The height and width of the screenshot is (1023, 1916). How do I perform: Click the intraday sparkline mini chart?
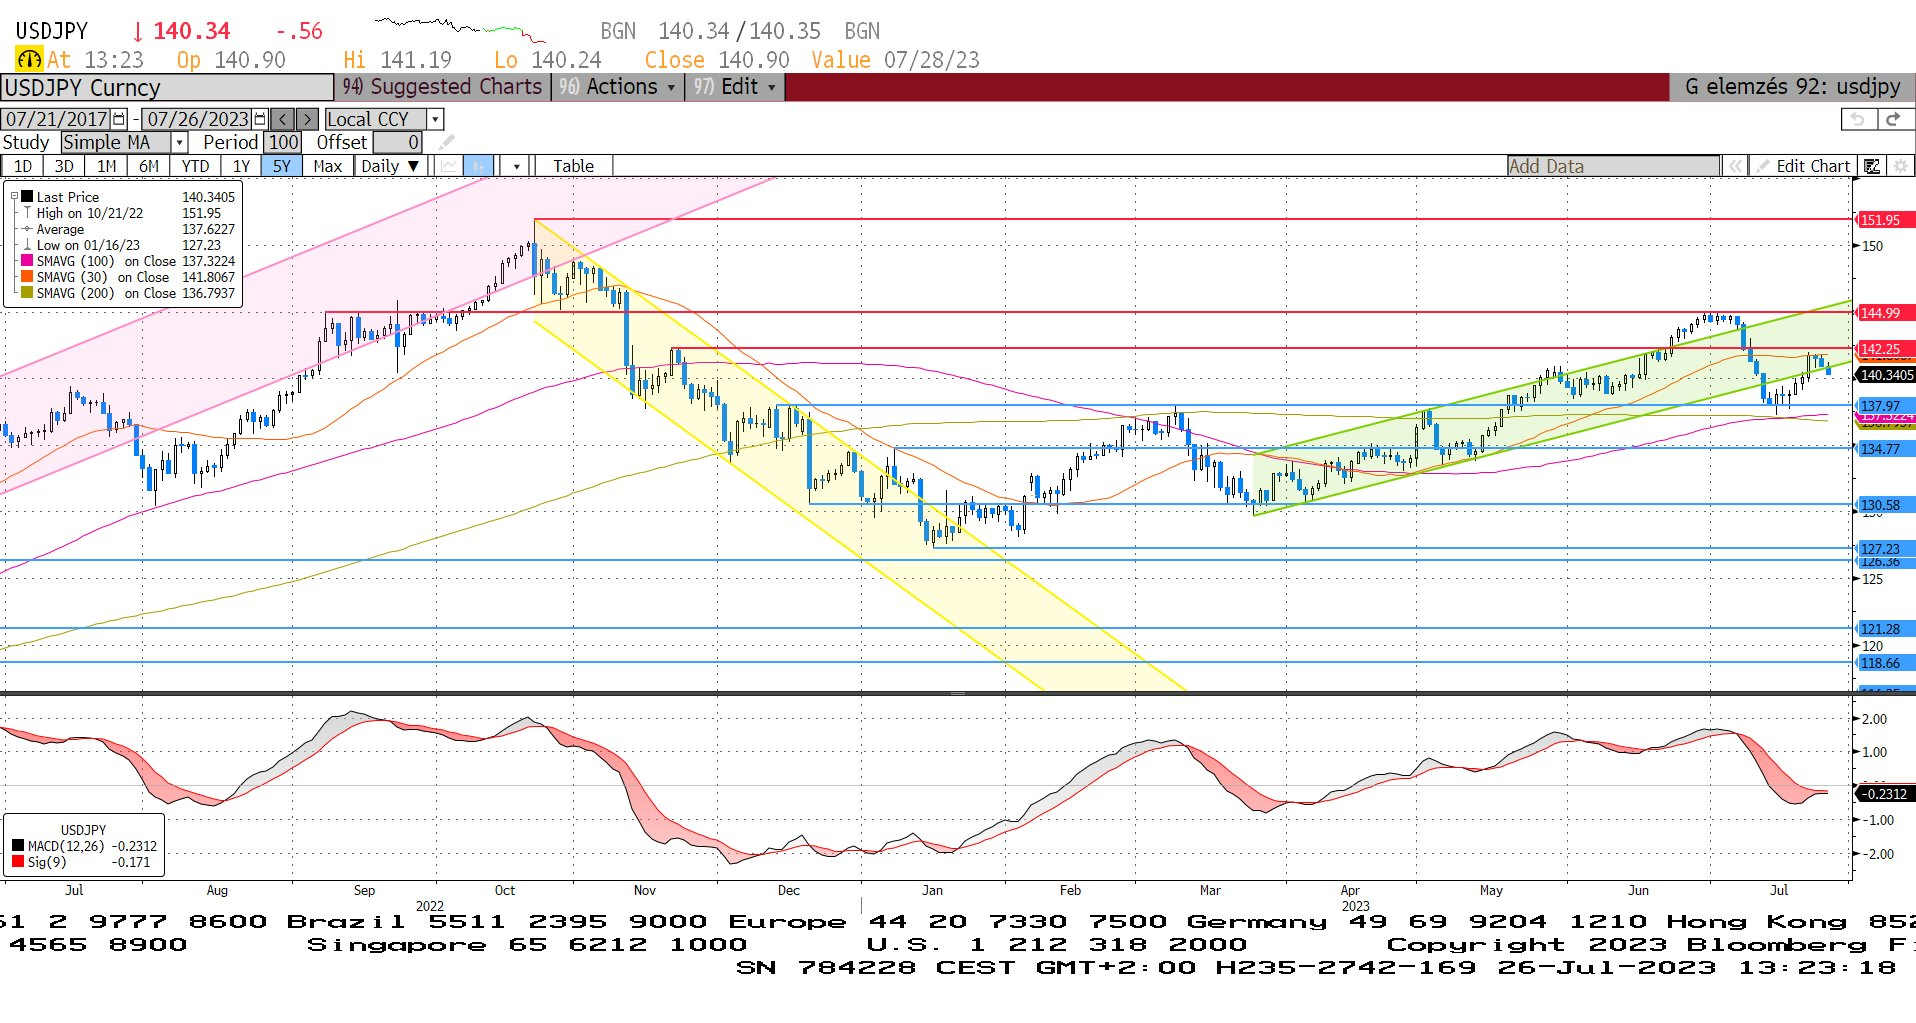pos(459,28)
